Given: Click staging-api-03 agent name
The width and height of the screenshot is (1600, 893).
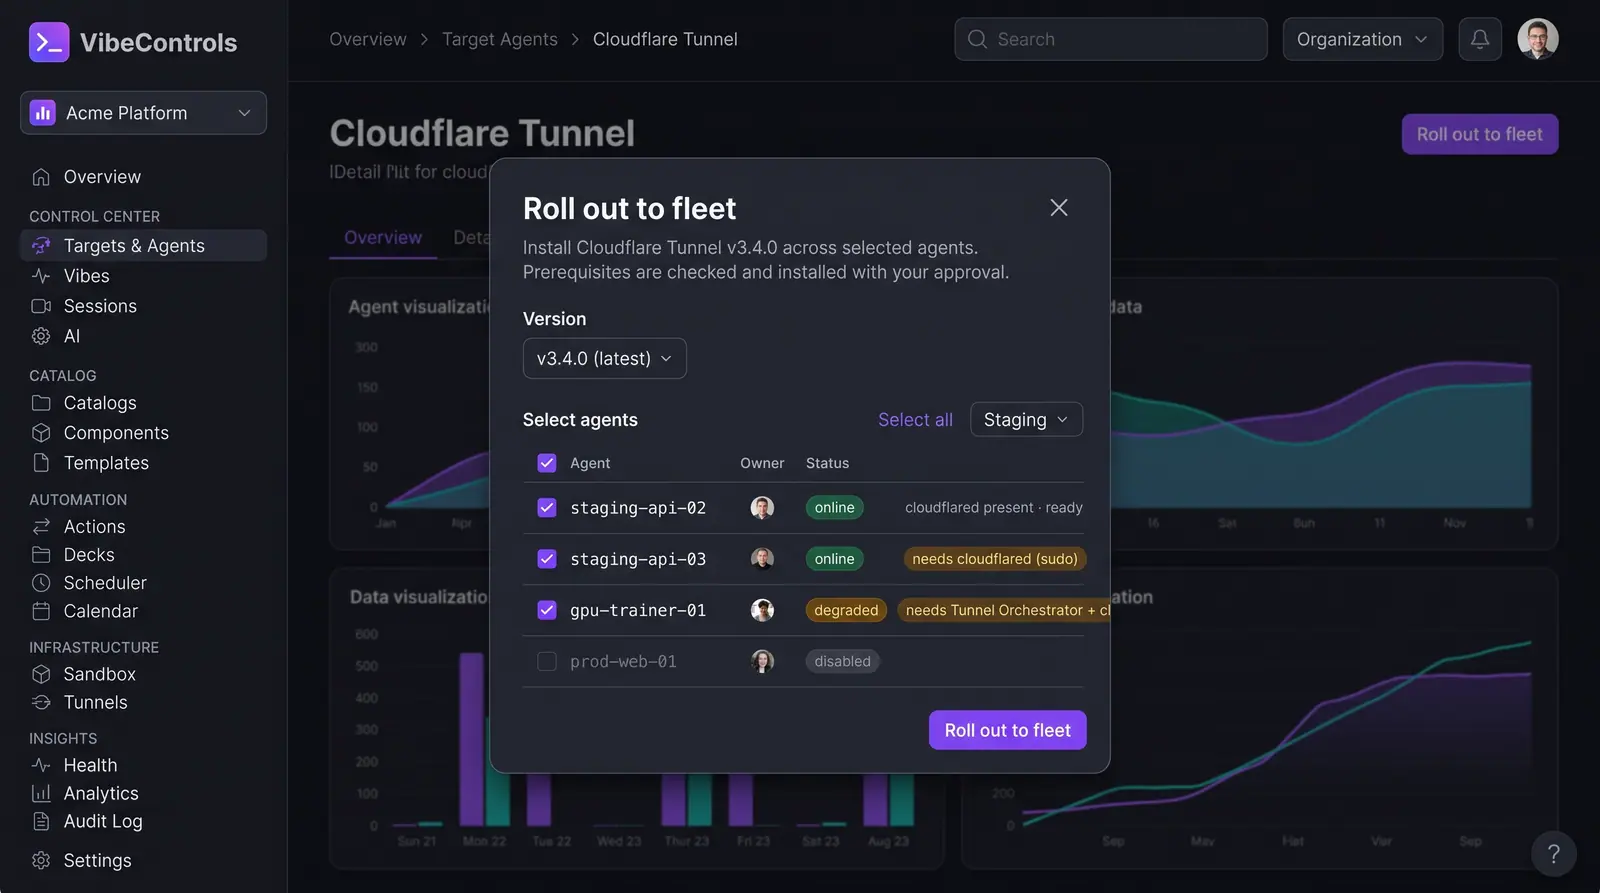Looking at the screenshot, I should coord(638,559).
